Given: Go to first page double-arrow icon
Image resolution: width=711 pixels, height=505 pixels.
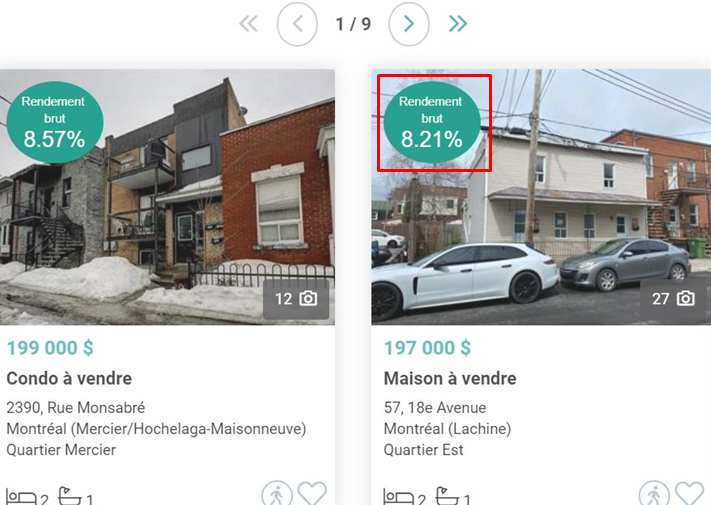Looking at the screenshot, I should [x=248, y=24].
